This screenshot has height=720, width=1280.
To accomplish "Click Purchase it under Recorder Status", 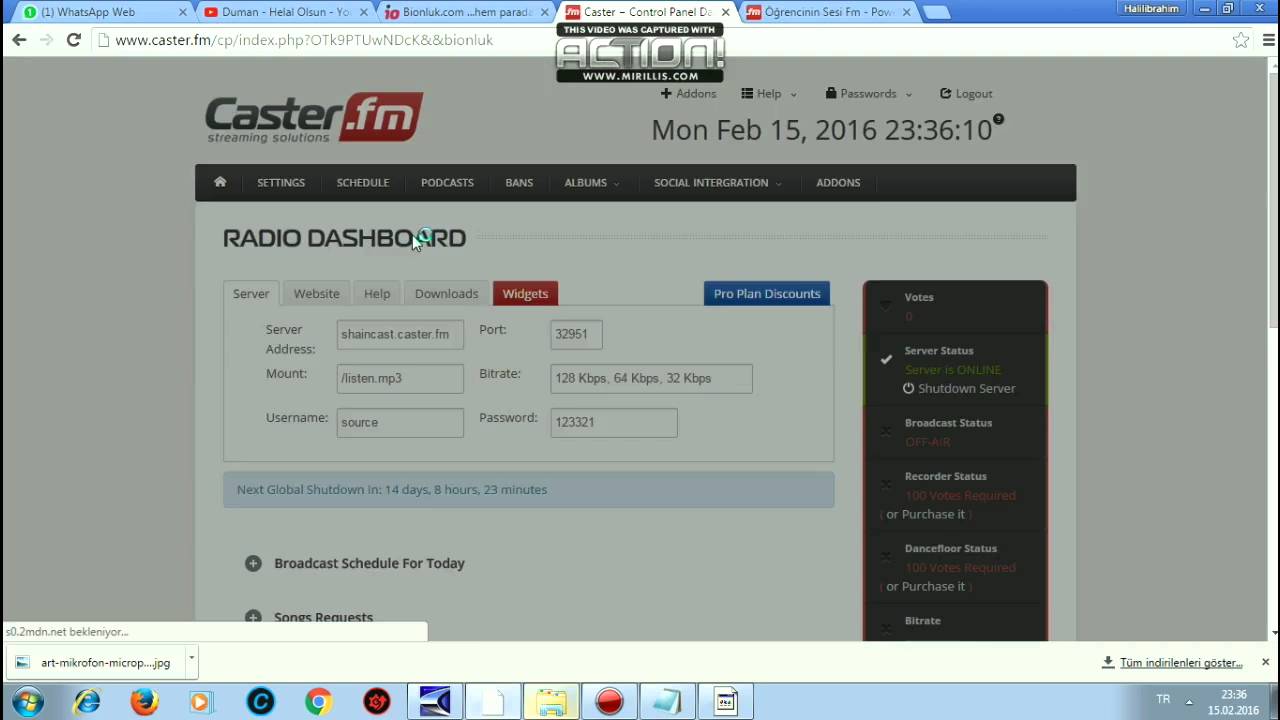I will (x=933, y=514).
